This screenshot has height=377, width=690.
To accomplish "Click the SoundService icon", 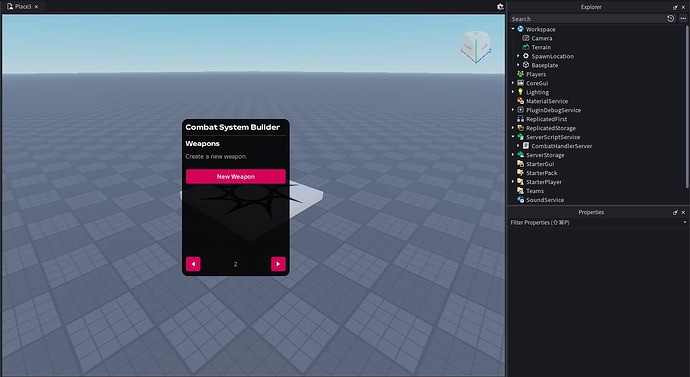I will point(520,200).
